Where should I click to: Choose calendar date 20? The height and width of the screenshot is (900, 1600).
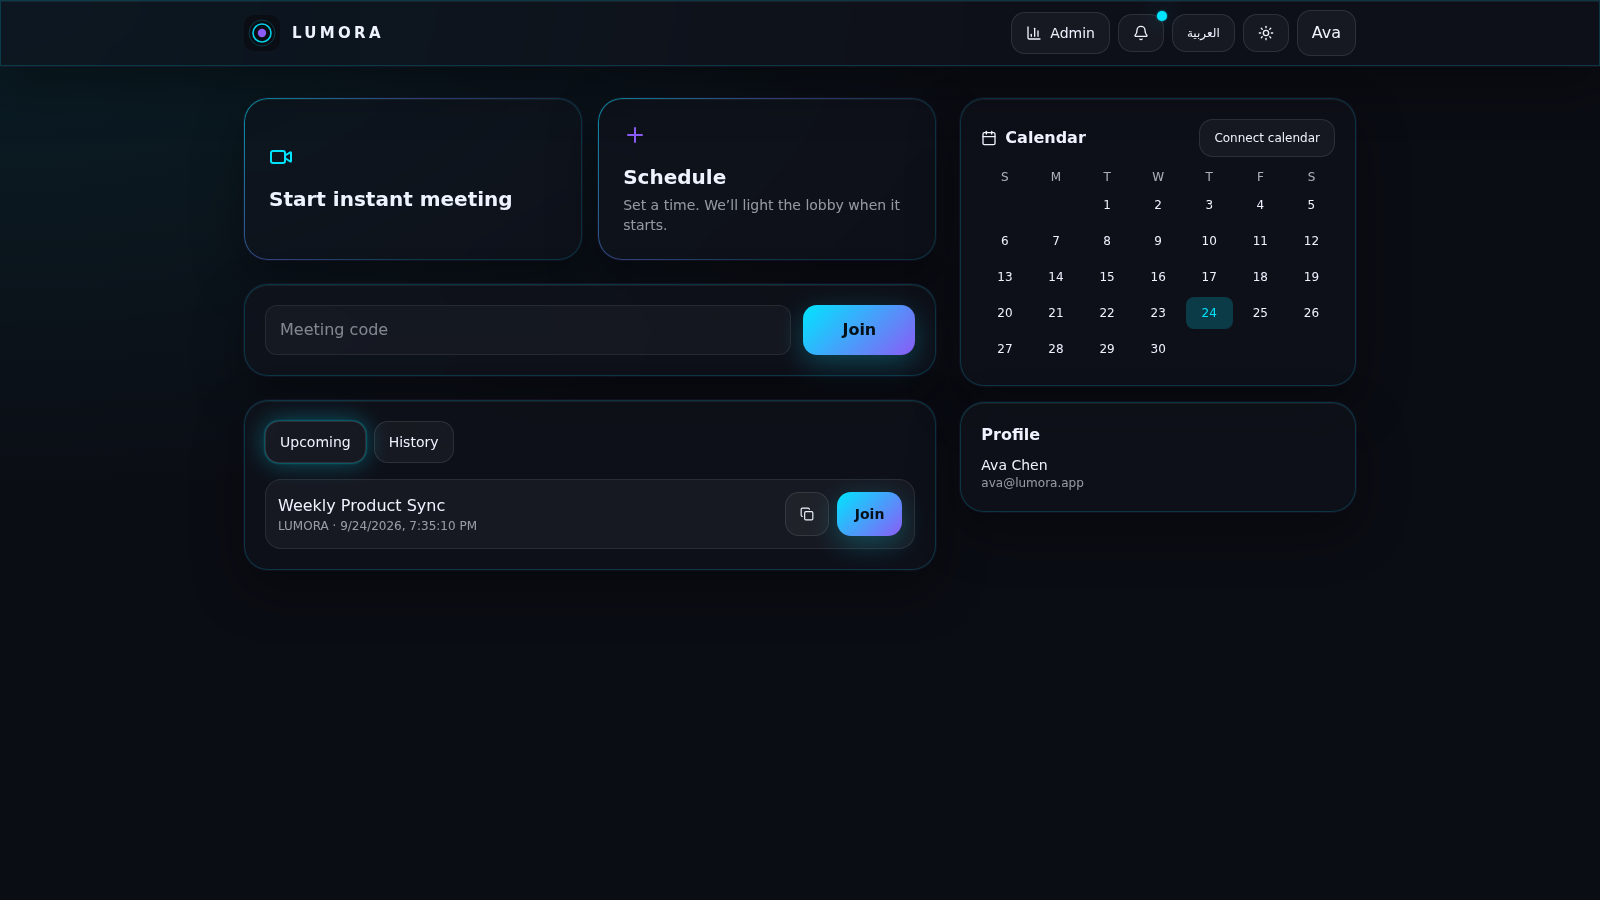click(1005, 313)
